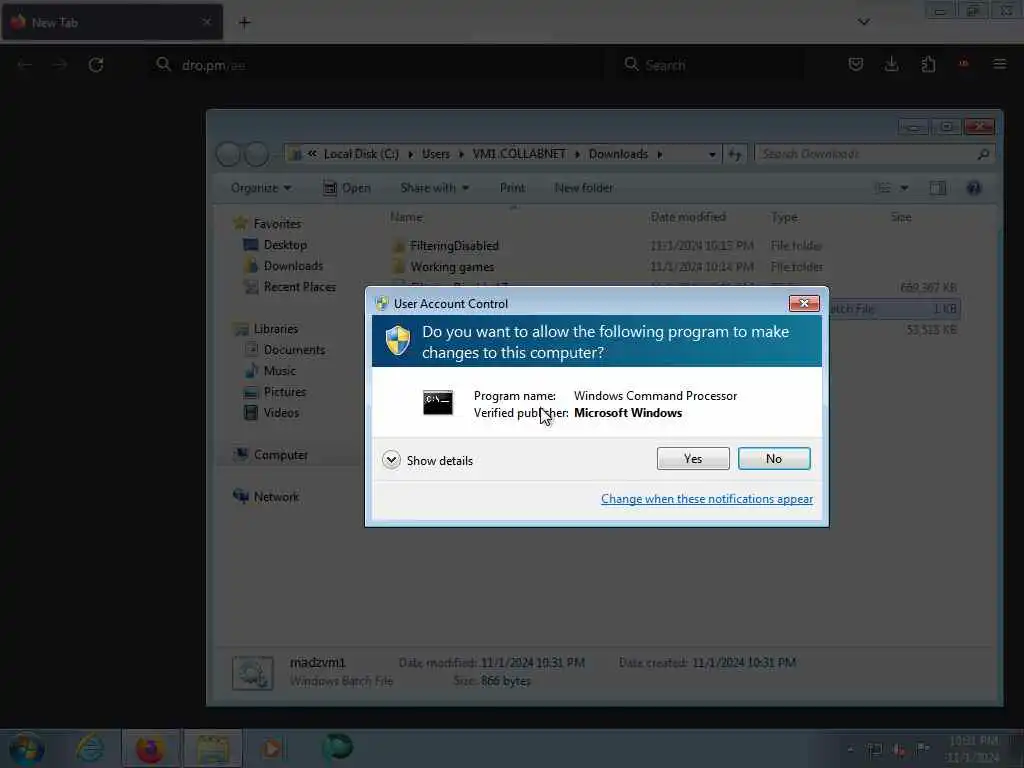Close the User Account Control dialog
Viewport: 1024px width, 768px height.
[x=804, y=303]
